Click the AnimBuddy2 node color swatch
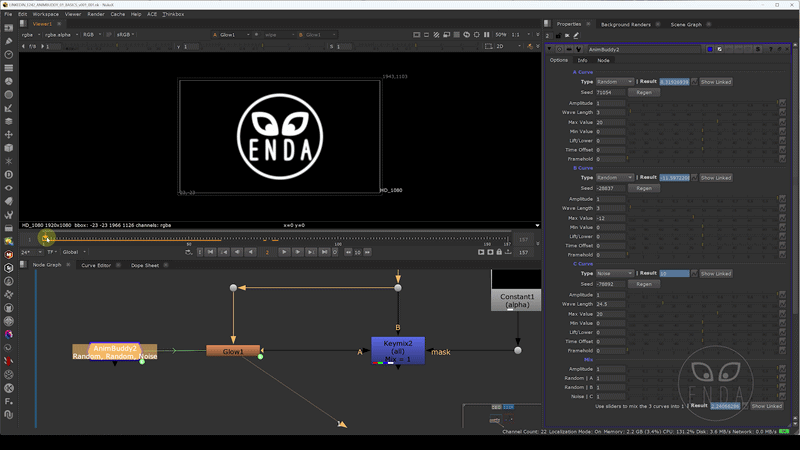This screenshot has height=450, width=800. pyautogui.click(x=710, y=49)
